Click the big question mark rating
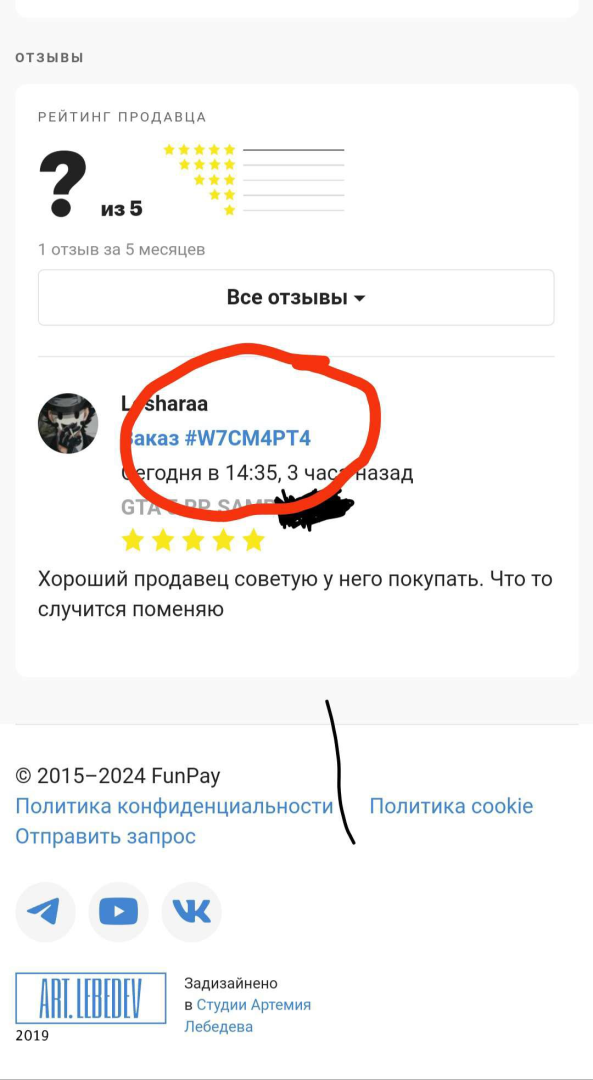 coord(63,183)
